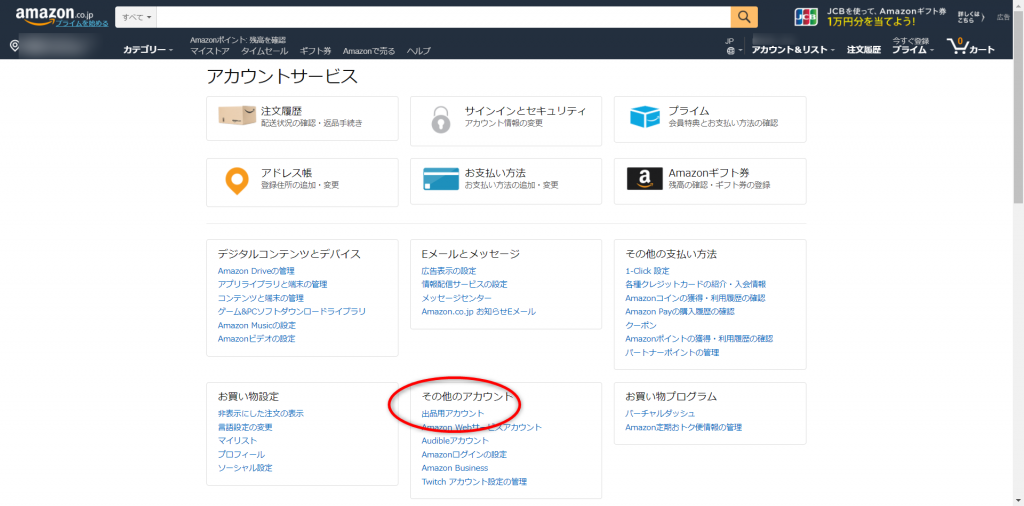1024x506 pixels.
Task: Click the blue プライム box icon
Action: point(644,117)
